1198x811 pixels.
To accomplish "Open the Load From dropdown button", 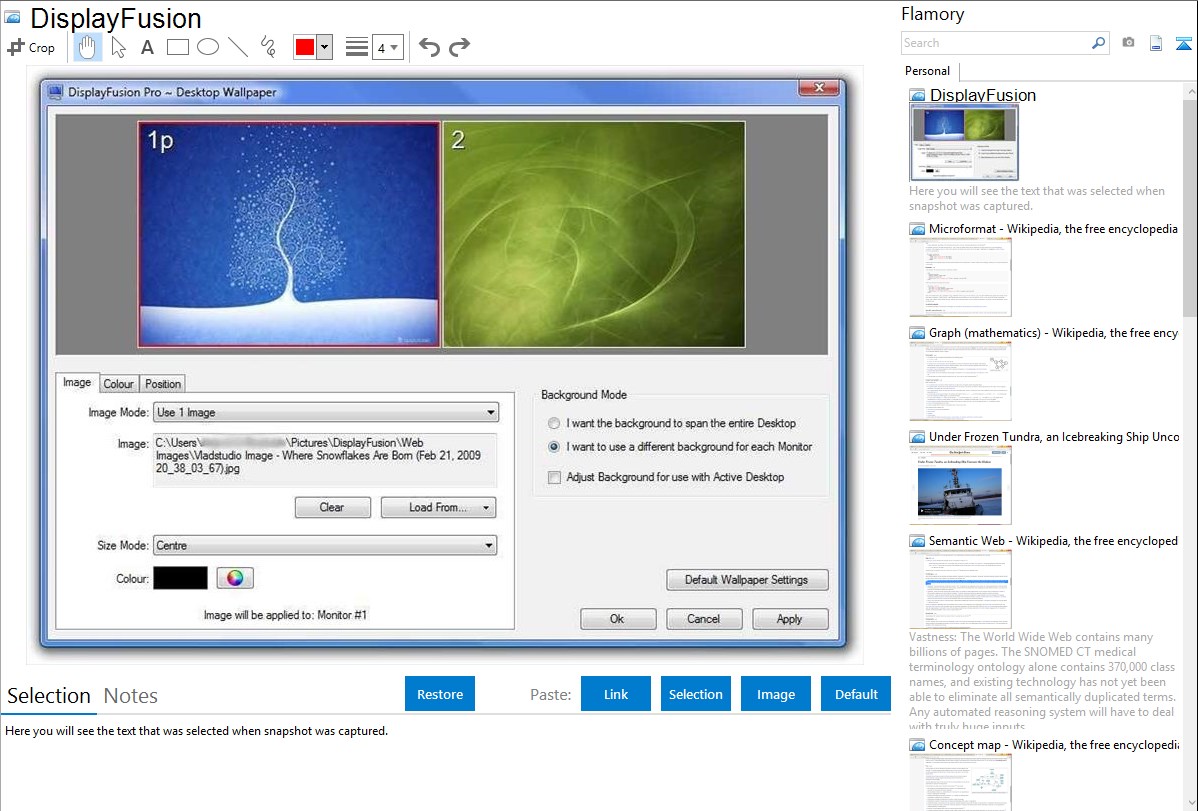I will [439, 508].
